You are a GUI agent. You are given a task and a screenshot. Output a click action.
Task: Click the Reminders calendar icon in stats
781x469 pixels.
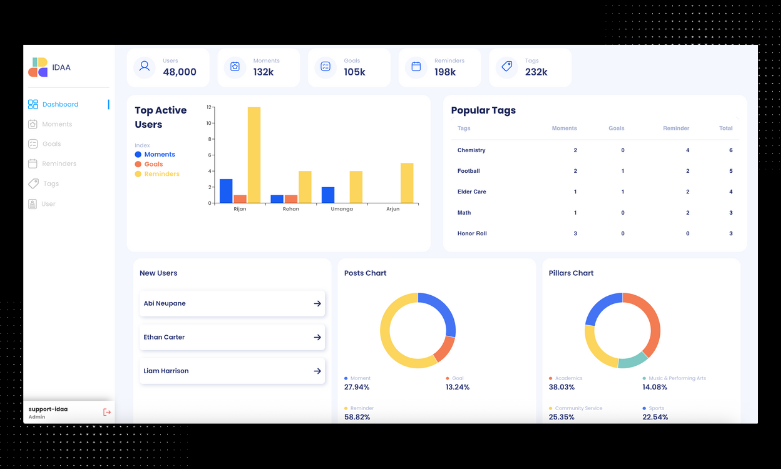click(x=416, y=67)
